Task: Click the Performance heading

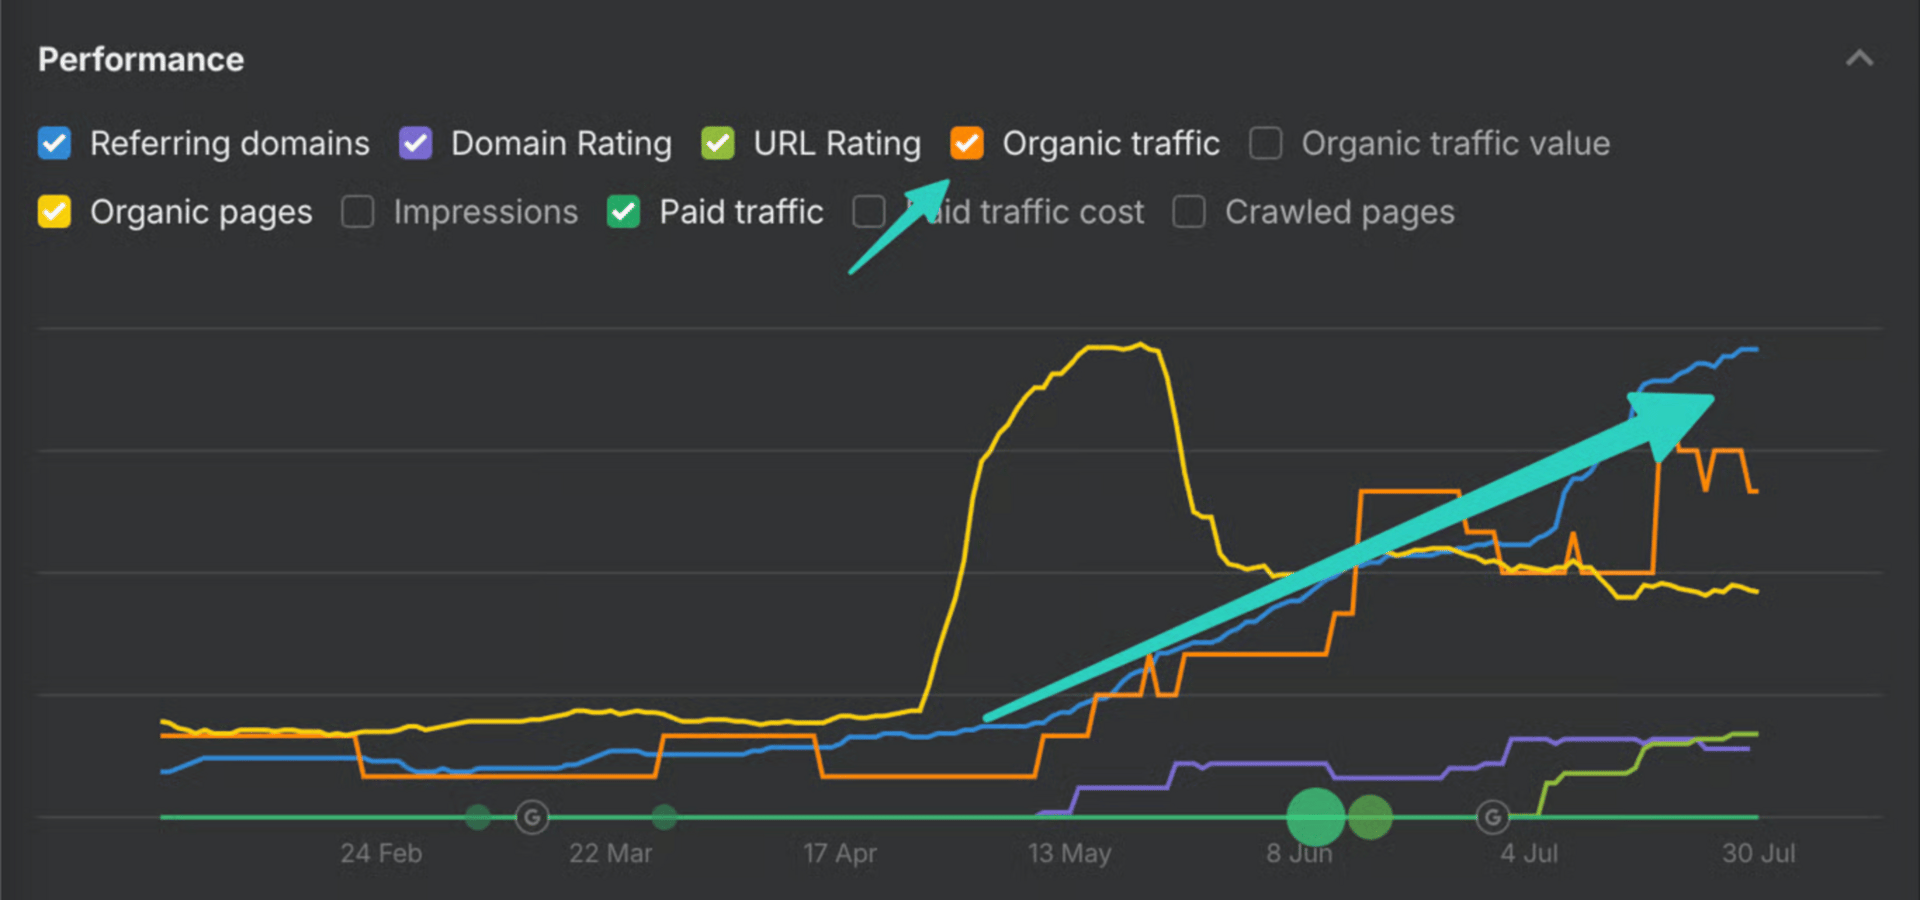Action: pos(141,60)
